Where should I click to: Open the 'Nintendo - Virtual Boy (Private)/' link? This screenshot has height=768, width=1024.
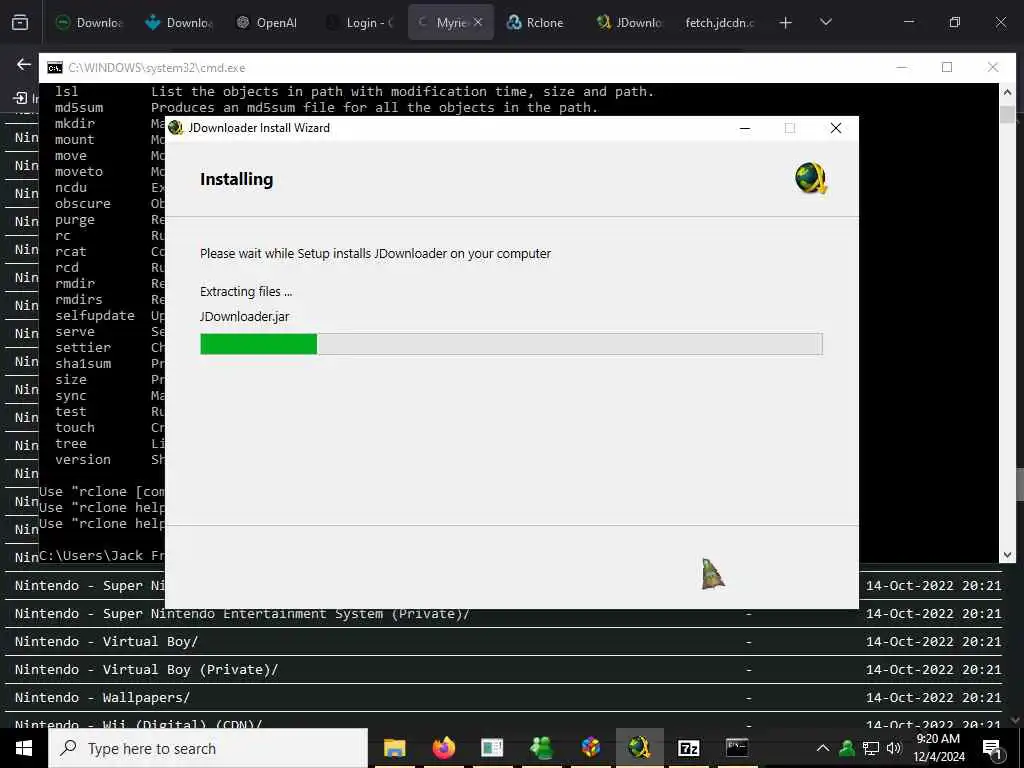pos(146,670)
